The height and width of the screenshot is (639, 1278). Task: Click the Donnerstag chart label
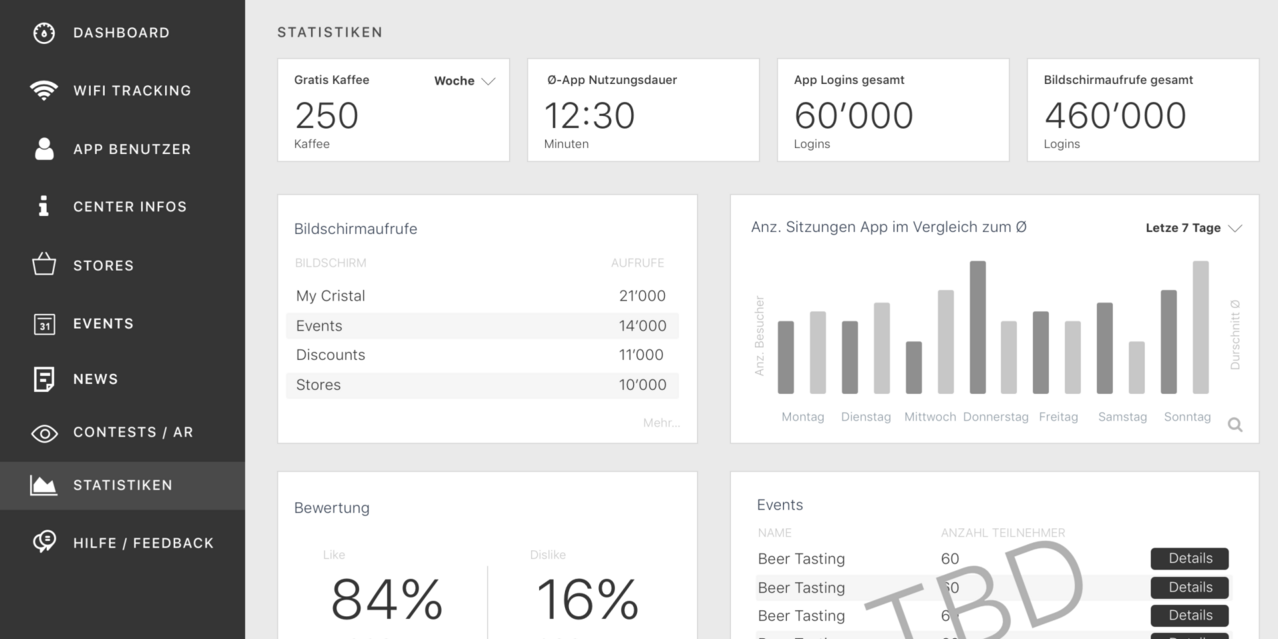996,417
